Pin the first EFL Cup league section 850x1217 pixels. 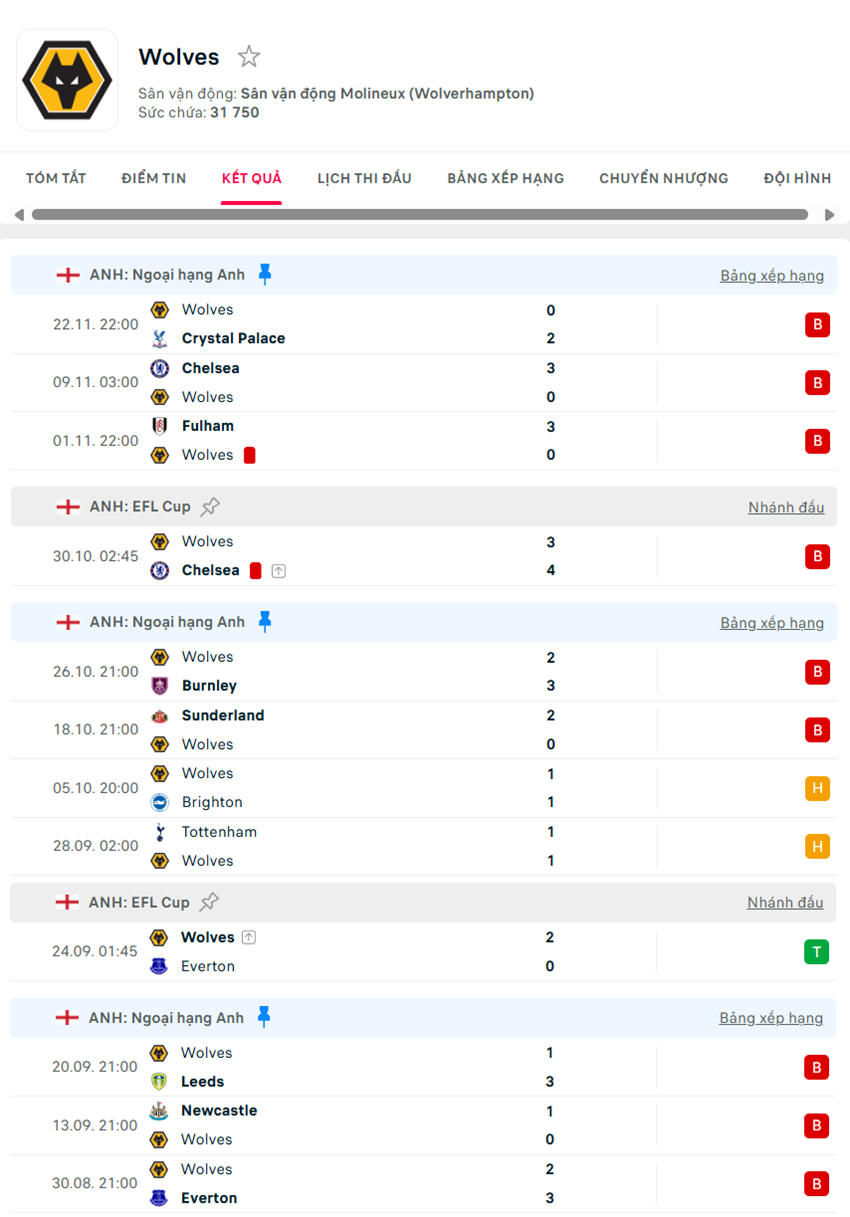click(x=210, y=507)
